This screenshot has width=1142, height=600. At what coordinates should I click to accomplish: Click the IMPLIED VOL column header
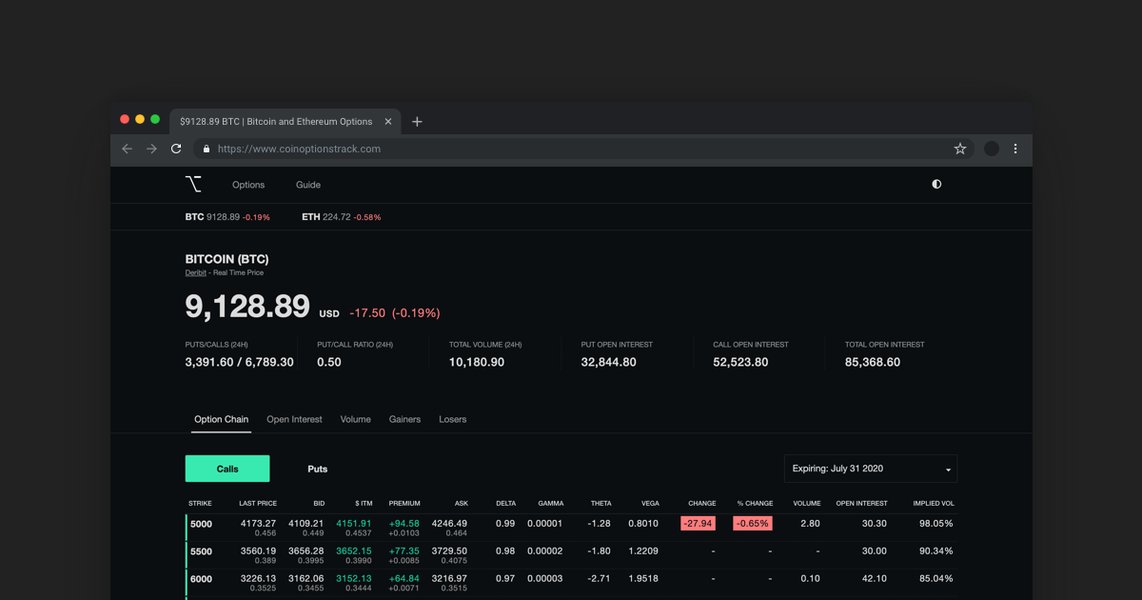point(934,503)
